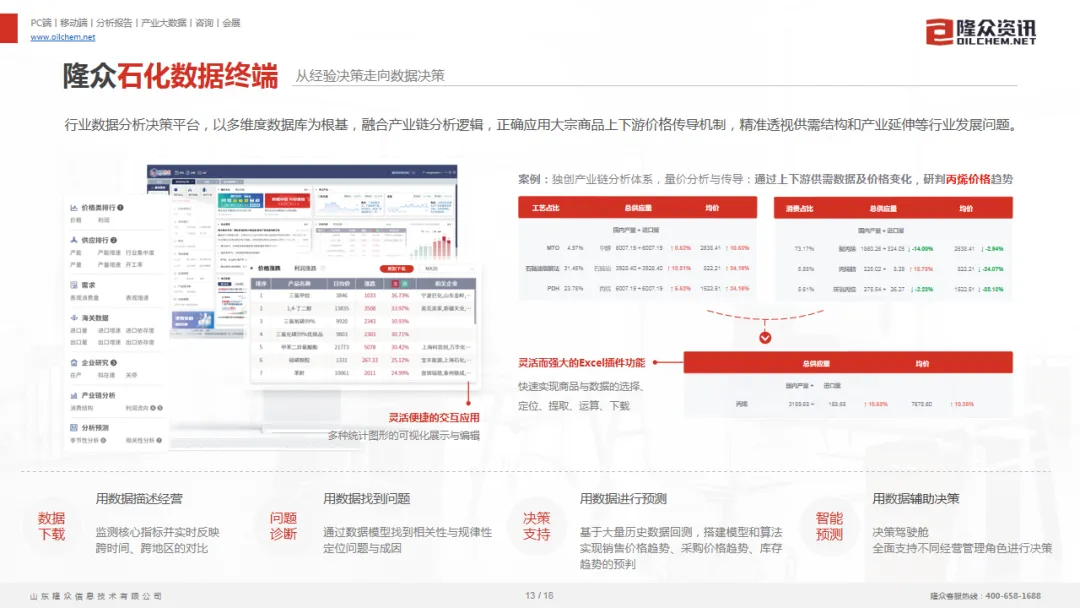Click the 相关企业 column header

coord(446,284)
